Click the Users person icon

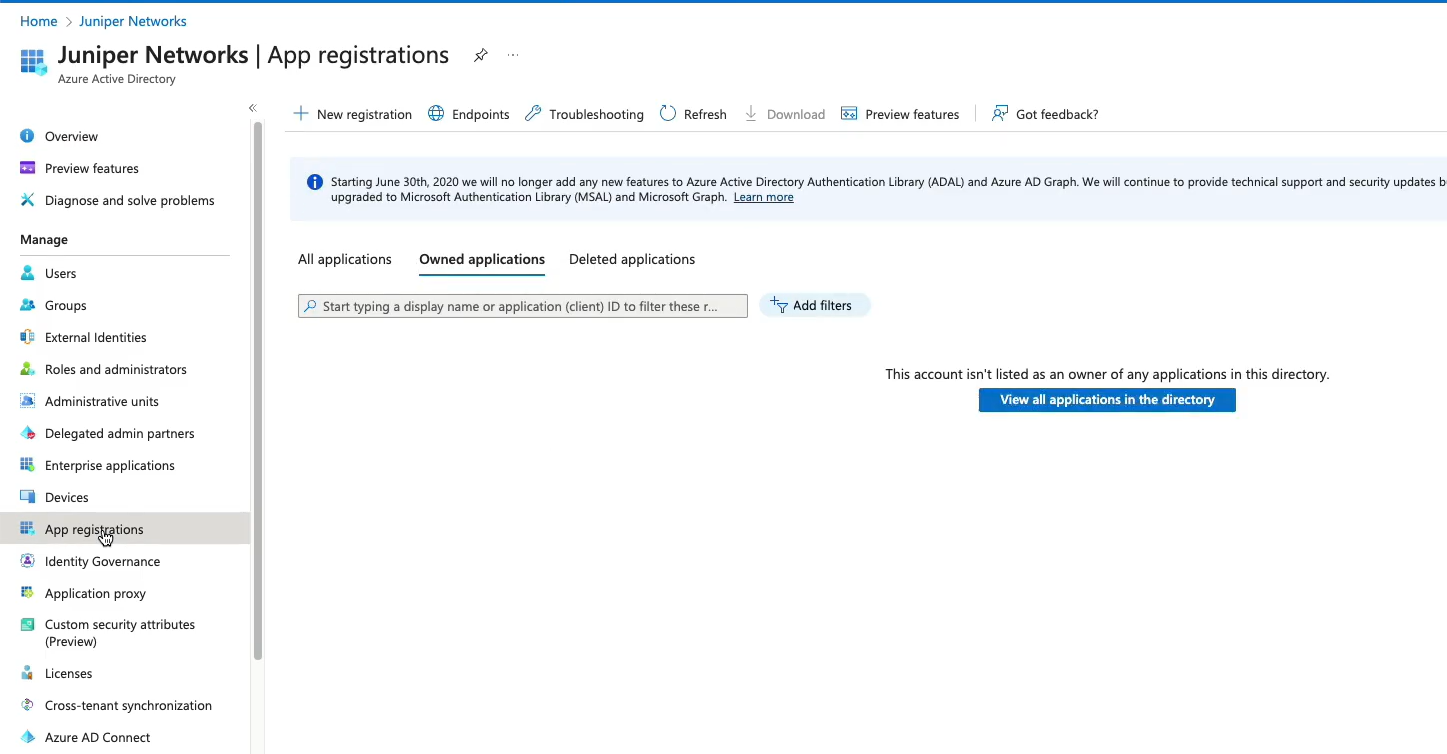[27, 273]
